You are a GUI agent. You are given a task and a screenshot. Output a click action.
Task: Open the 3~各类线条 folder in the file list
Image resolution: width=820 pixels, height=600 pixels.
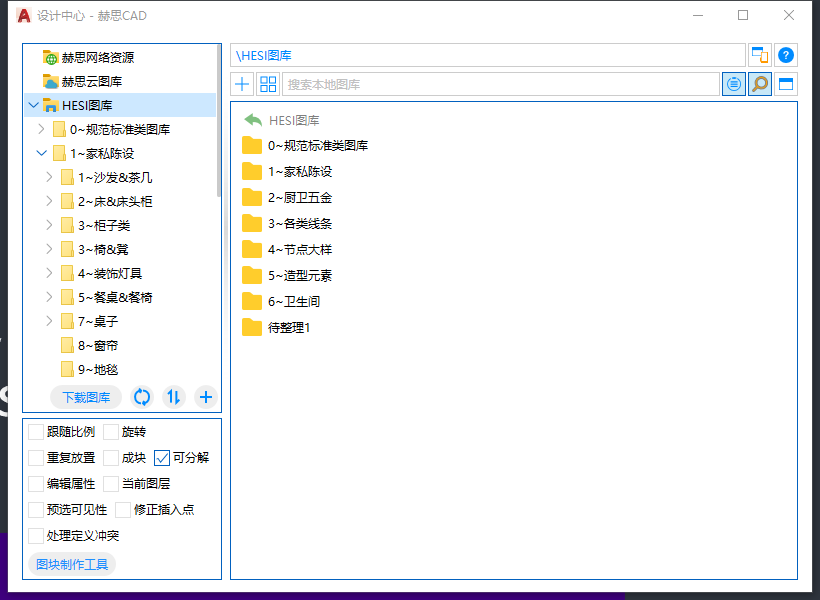click(287, 224)
